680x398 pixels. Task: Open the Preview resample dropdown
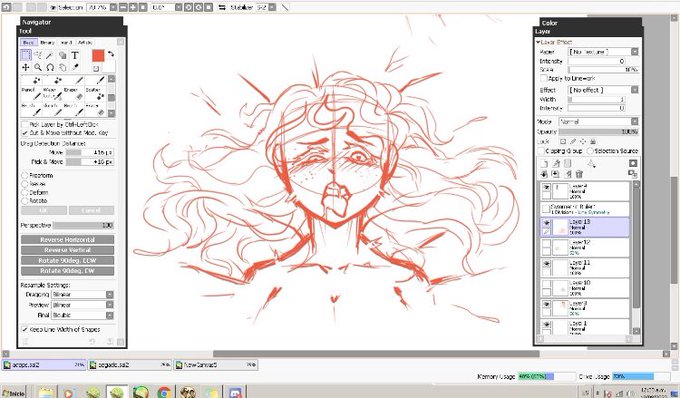click(110, 305)
